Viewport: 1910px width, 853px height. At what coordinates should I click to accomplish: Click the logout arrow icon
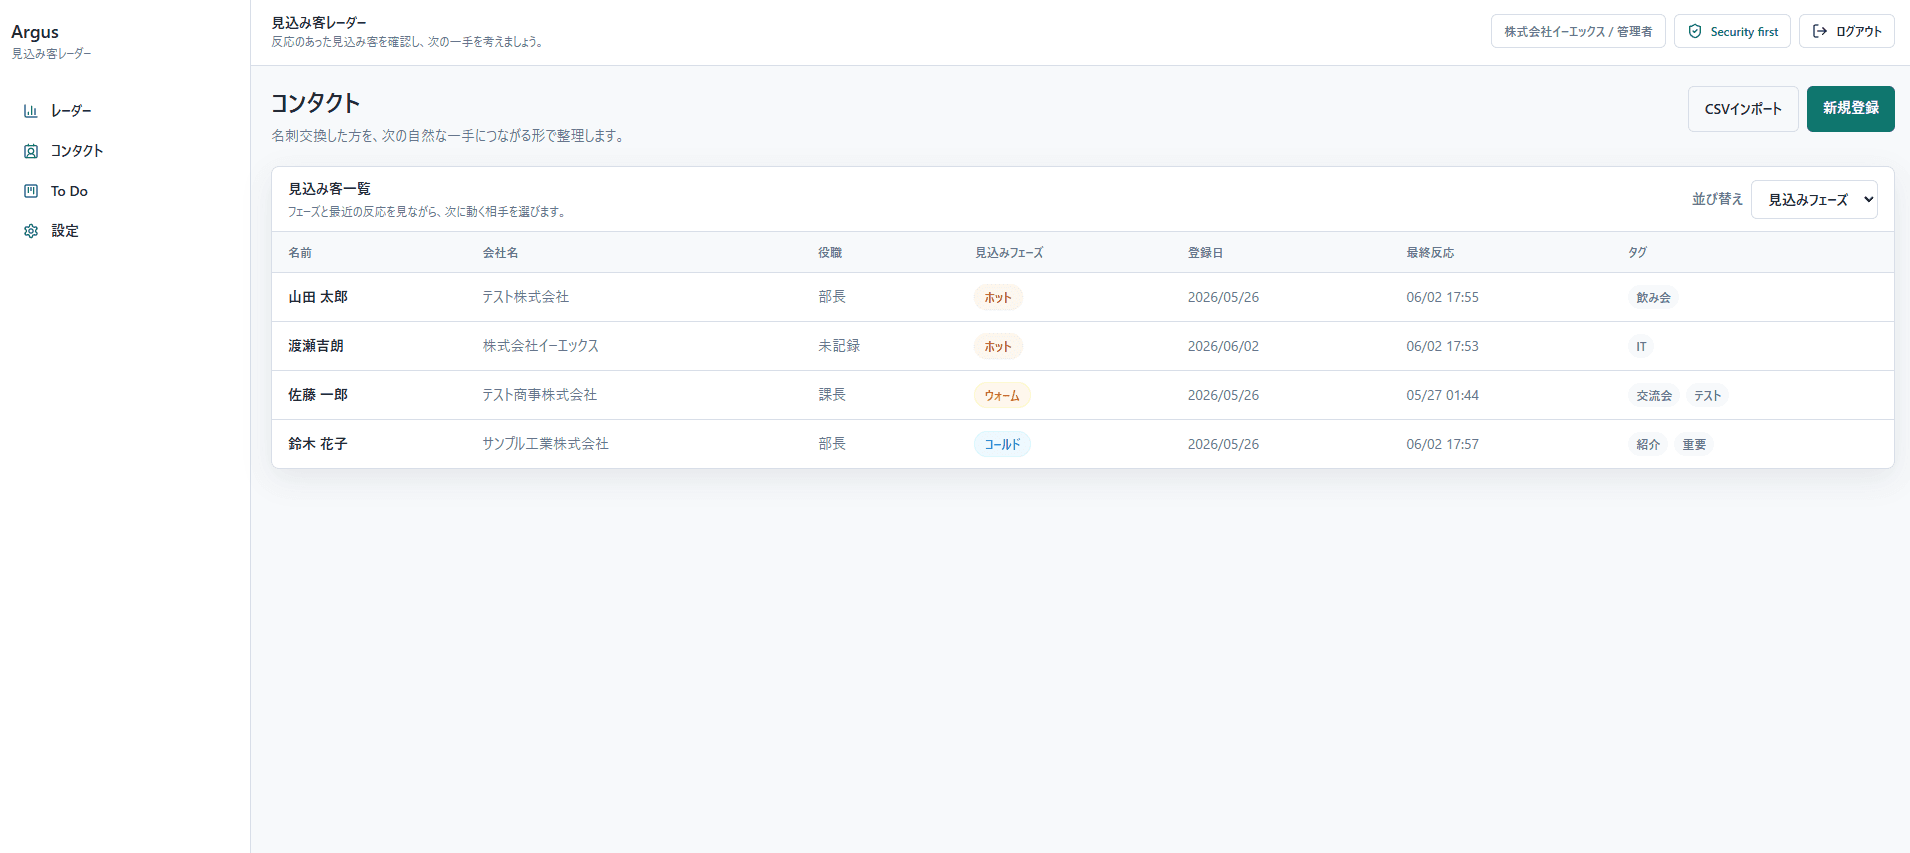pos(1820,32)
